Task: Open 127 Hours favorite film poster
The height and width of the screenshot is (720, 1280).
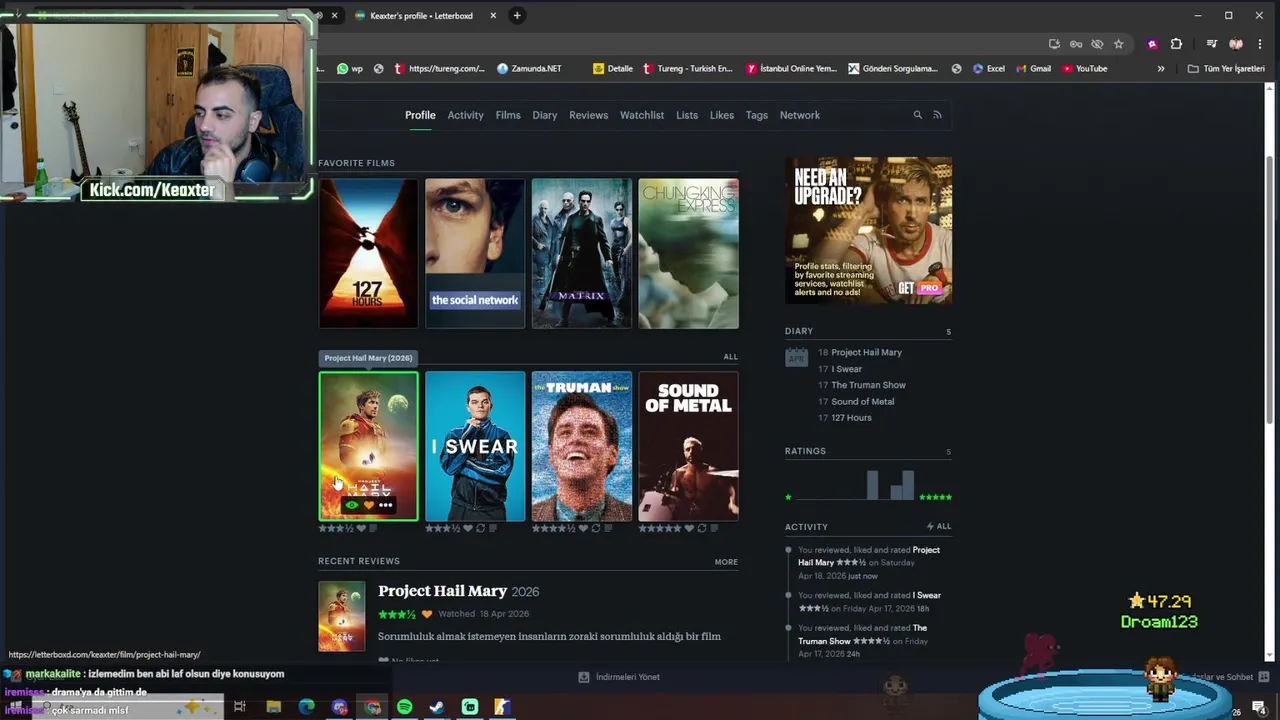Action: coord(368,254)
